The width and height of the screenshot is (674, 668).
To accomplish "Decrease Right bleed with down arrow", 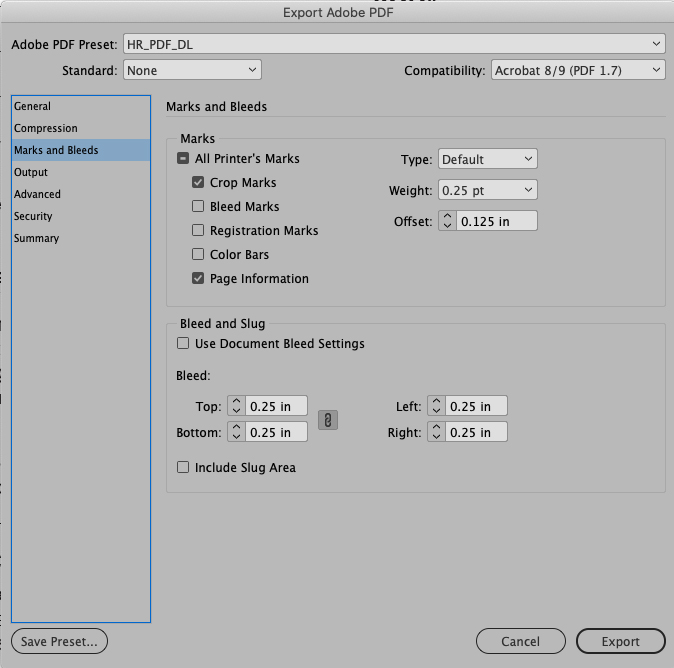I will click(436, 436).
